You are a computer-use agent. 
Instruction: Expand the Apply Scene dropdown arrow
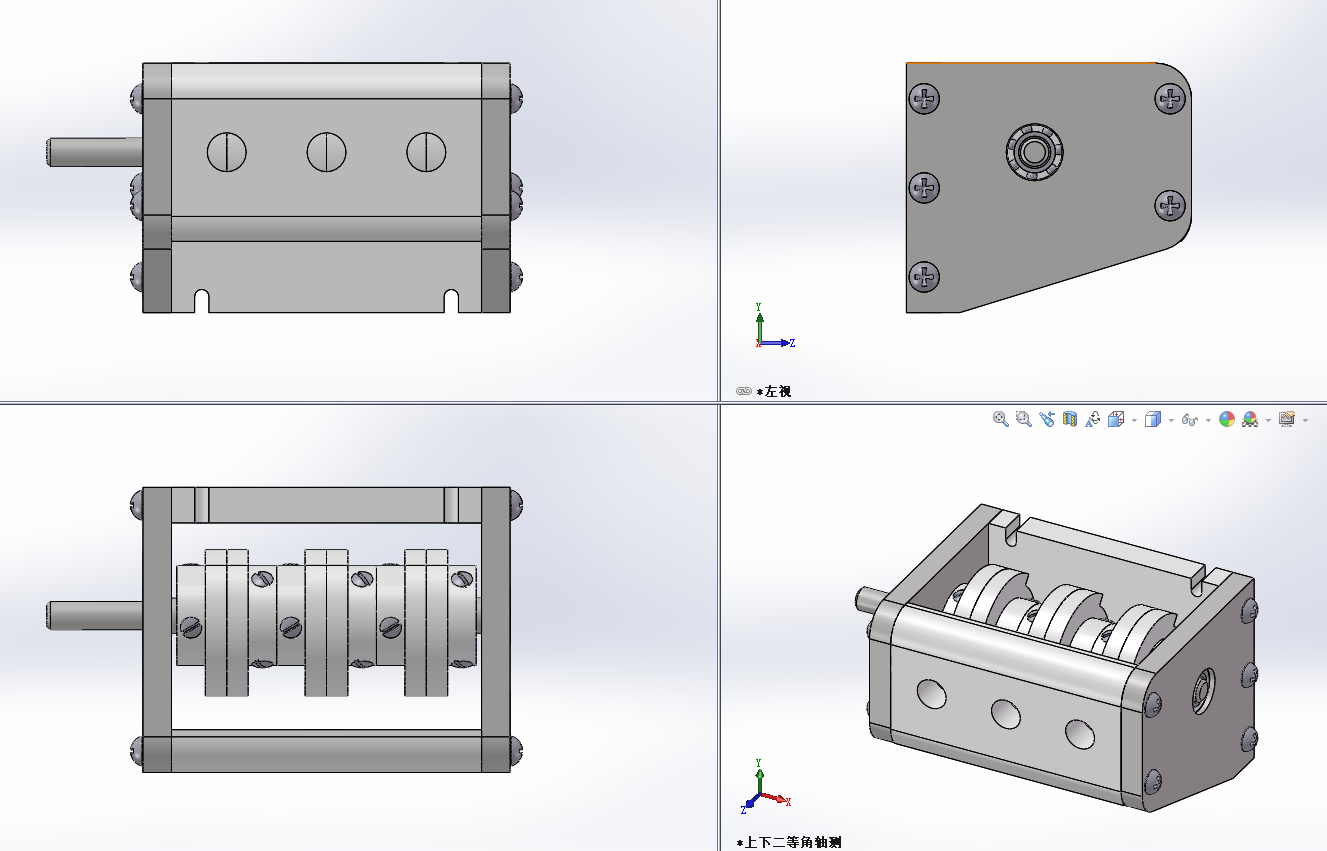(1268, 420)
